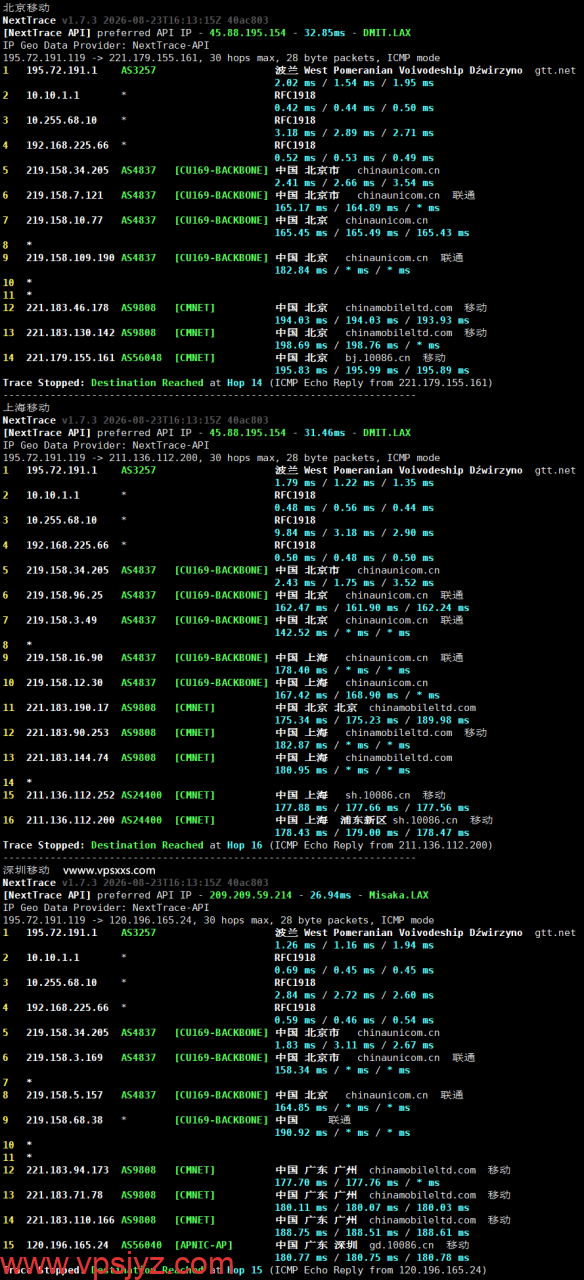This screenshot has width=584, height=1280.
Task: Select hop IP address 221.183.90.253
Action: coord(68,733)
